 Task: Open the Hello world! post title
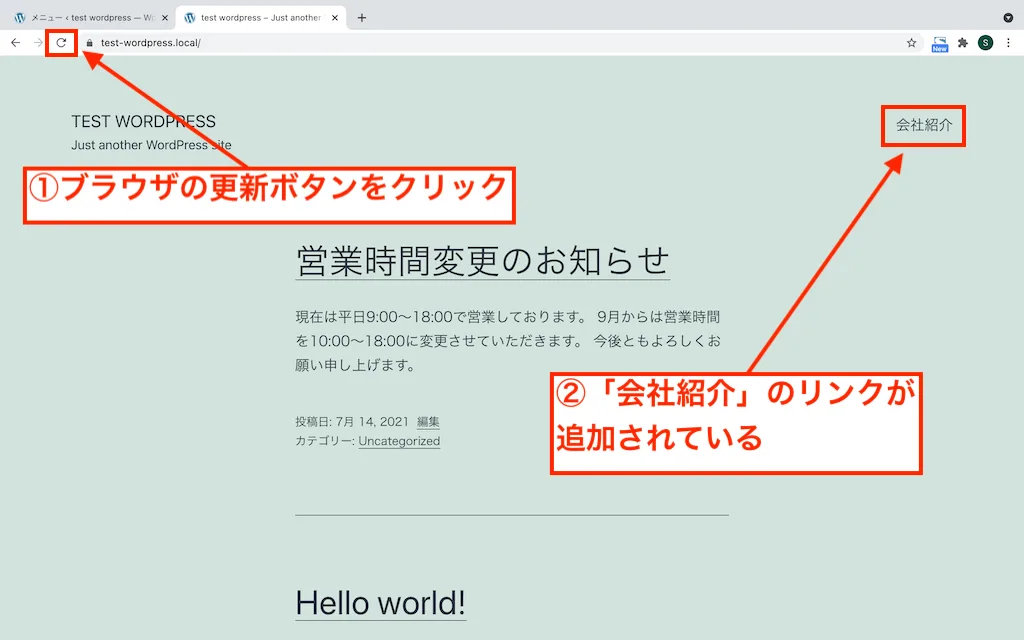[x=381, y=603]
